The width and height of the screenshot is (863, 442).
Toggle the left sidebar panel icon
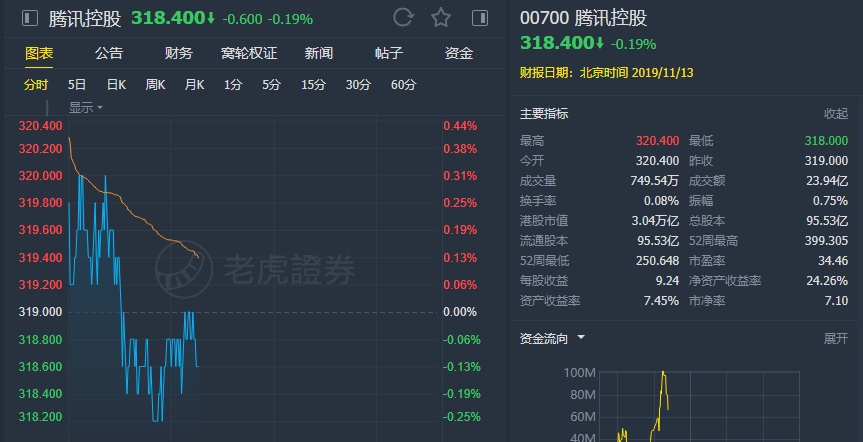pyautogui.click(x=30, y=19)
